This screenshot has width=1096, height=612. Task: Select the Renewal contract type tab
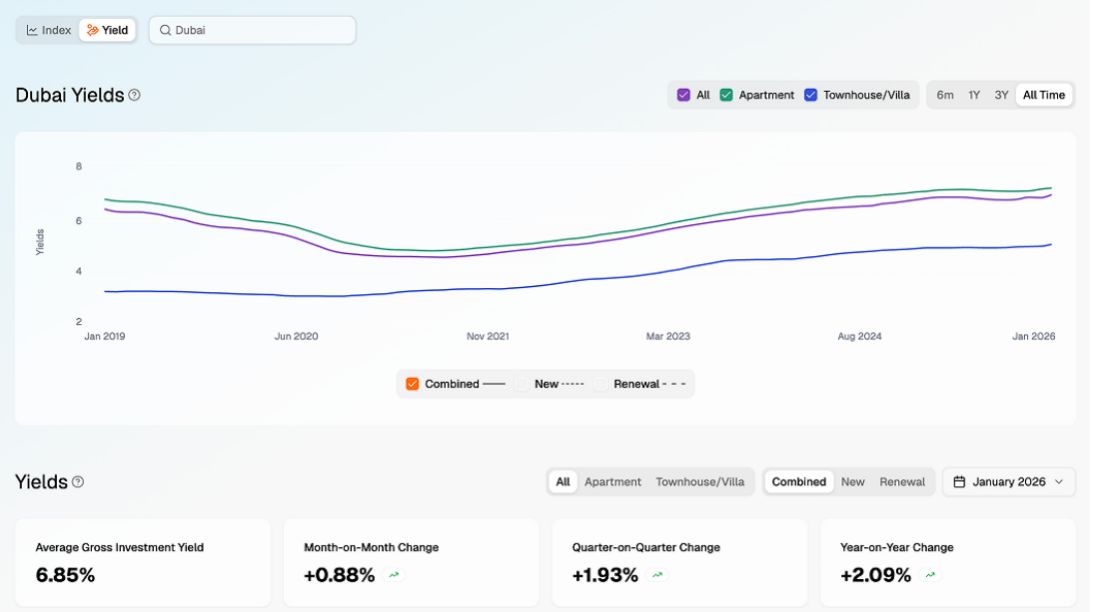coord(902,482)
